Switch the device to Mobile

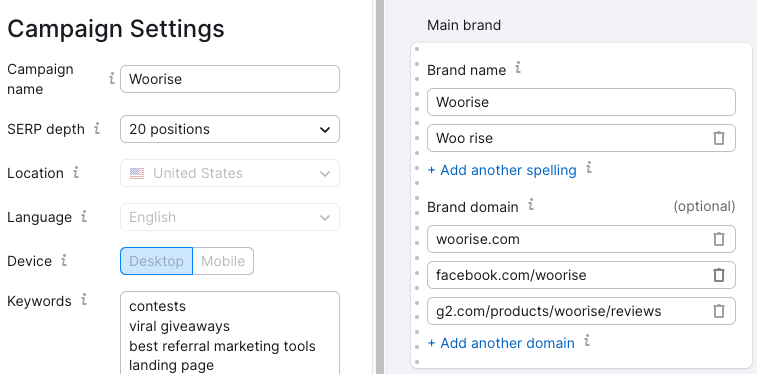223,261
